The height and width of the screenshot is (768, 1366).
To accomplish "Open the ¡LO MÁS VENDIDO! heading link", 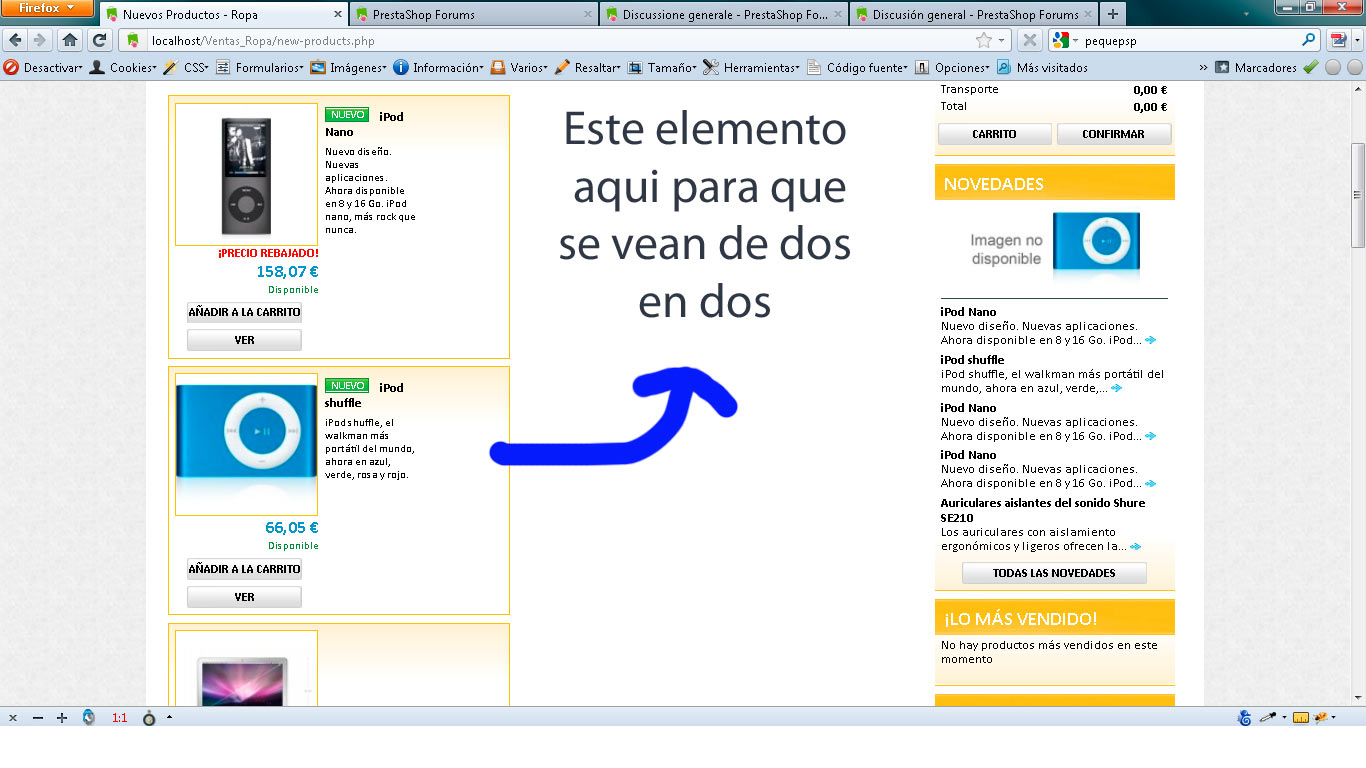I will 1021,619.
